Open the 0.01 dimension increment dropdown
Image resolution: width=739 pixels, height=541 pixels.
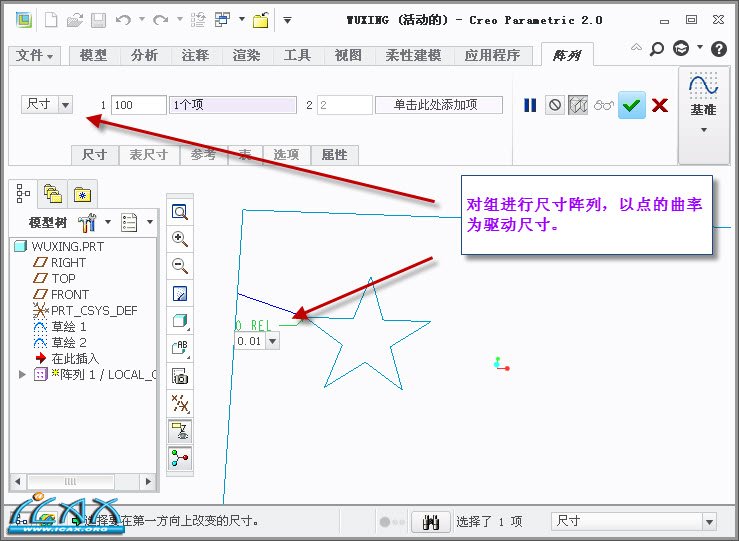272,341
